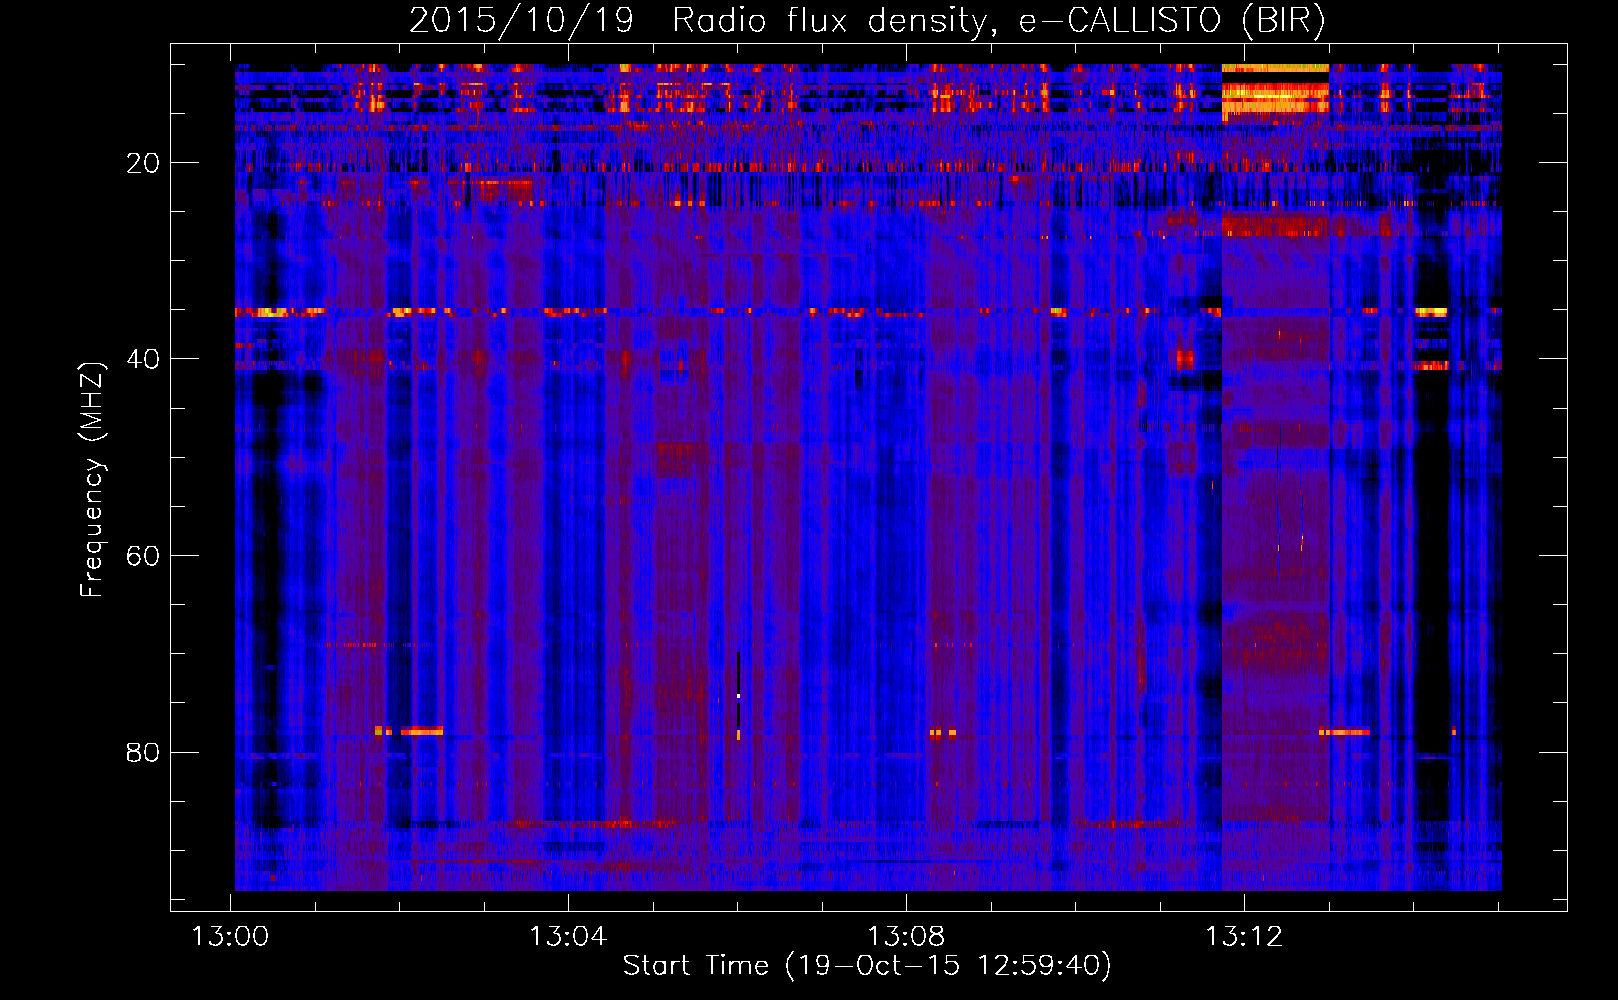Click the 'Frequency (MHZ)' axis label
Image resolution: width=1618 pixels, height=1000 pixels.
[92, 480]
